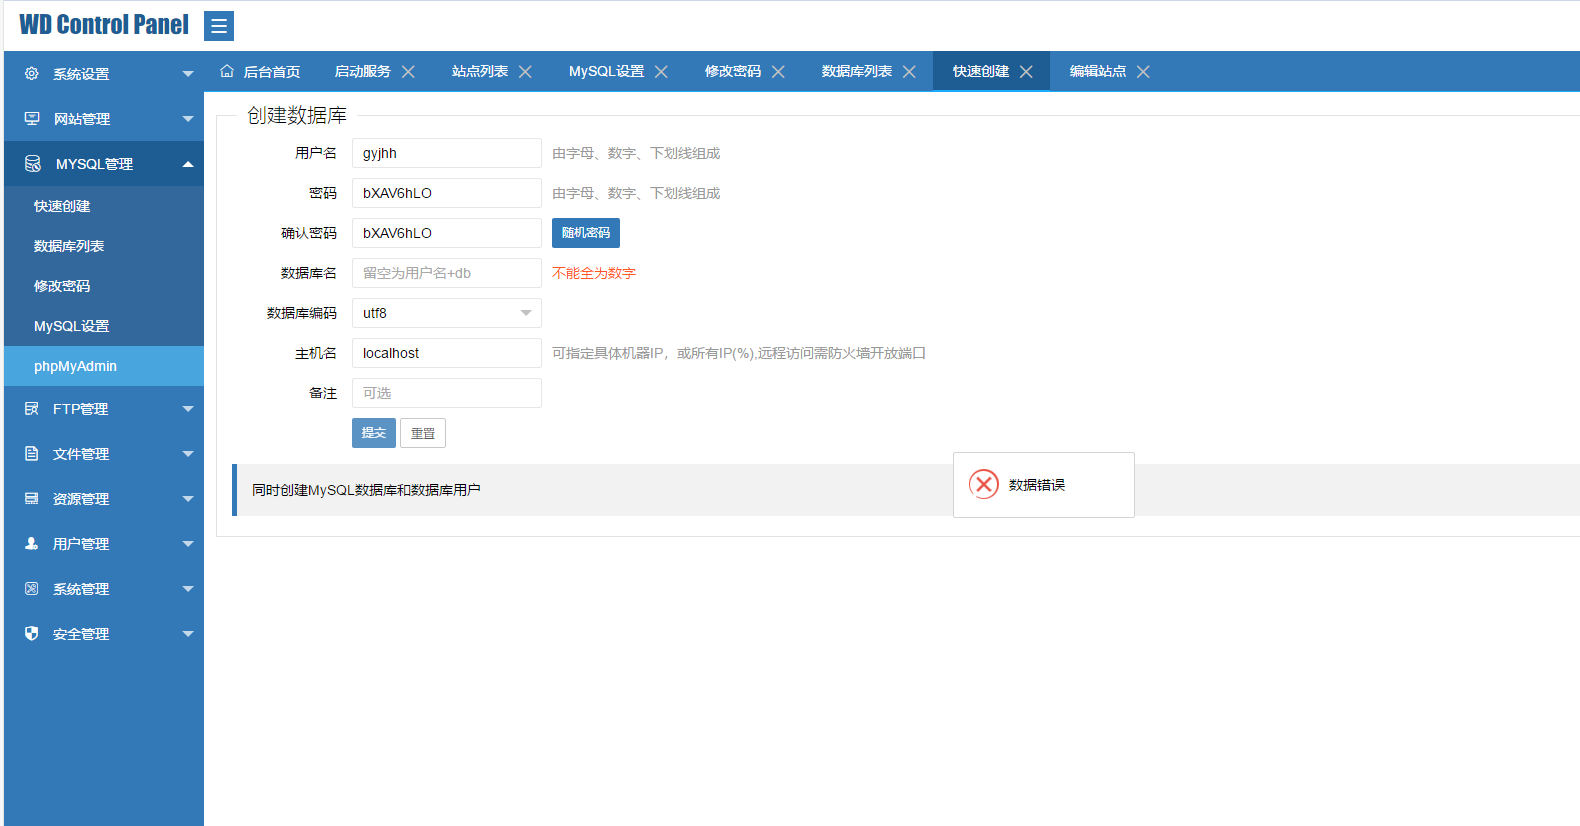Click the 网站管理 monitor icon

click(32, 119)
